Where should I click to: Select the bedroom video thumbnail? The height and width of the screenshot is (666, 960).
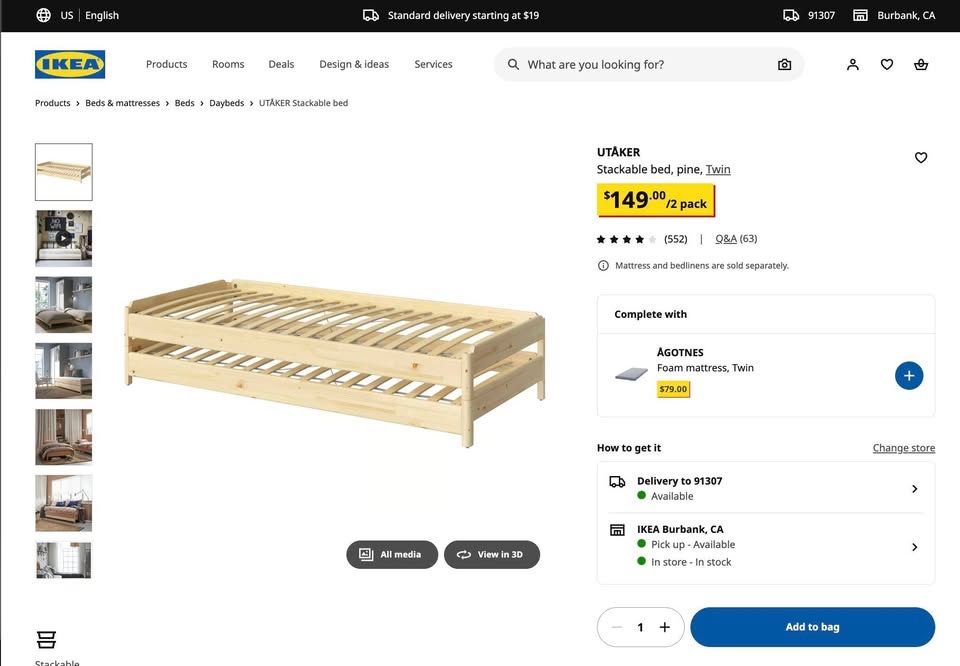click(x=63, y=237)
